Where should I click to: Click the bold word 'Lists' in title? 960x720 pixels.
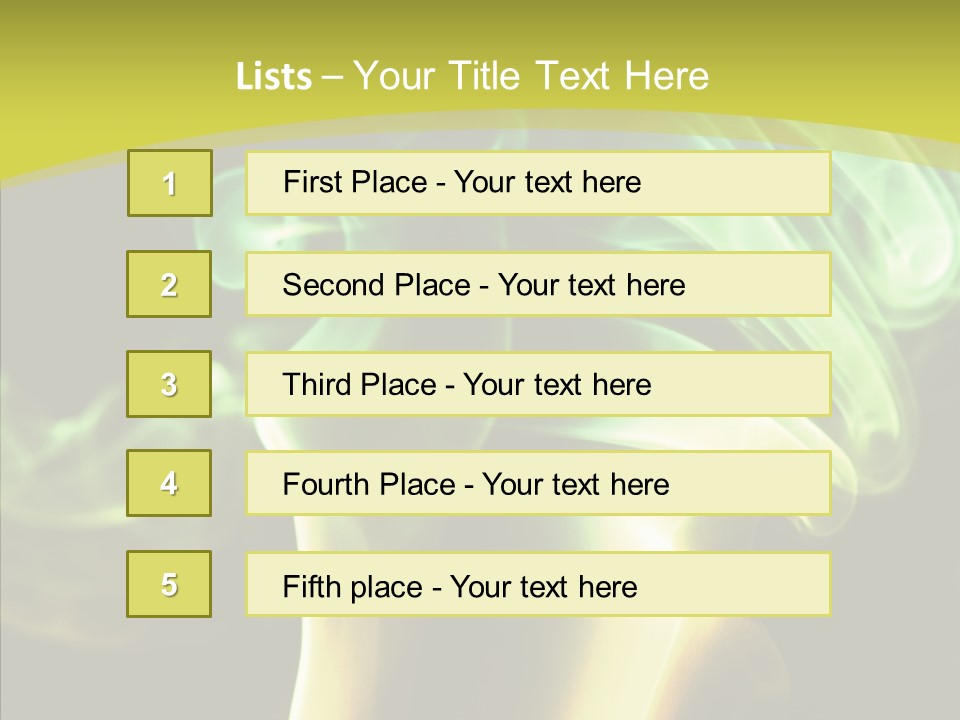(273, 77)
